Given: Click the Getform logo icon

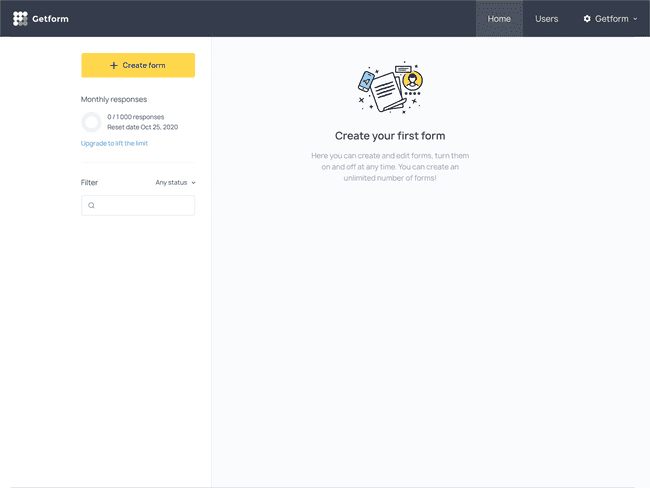Looking at the screenshot, I should tap(20, 19).
